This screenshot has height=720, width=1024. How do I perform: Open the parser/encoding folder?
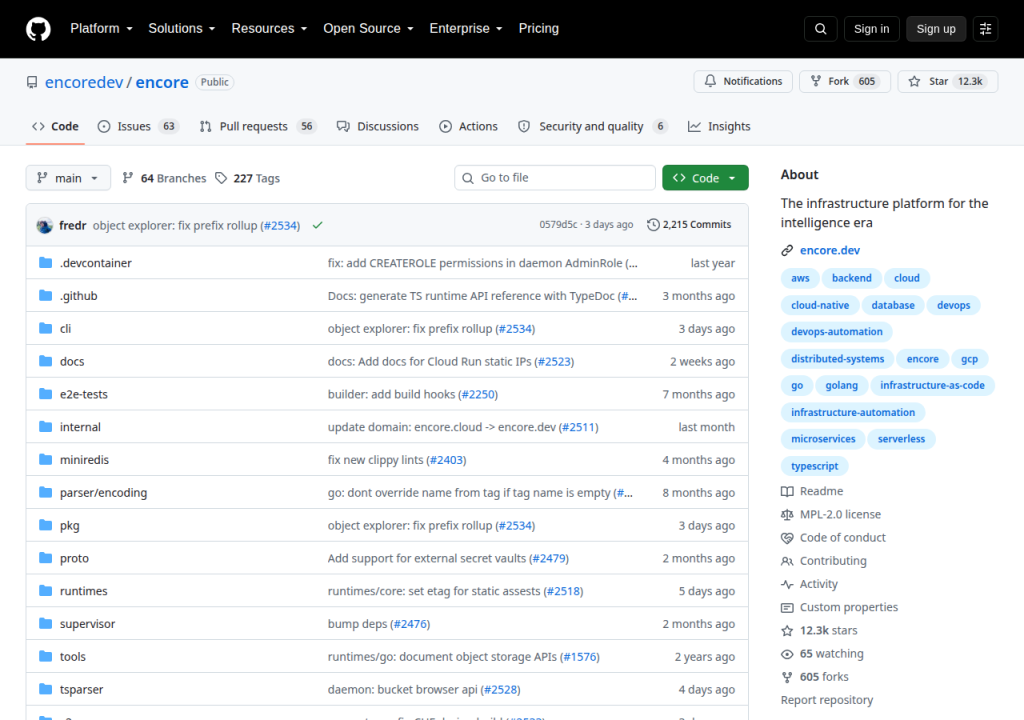(103, 493)
